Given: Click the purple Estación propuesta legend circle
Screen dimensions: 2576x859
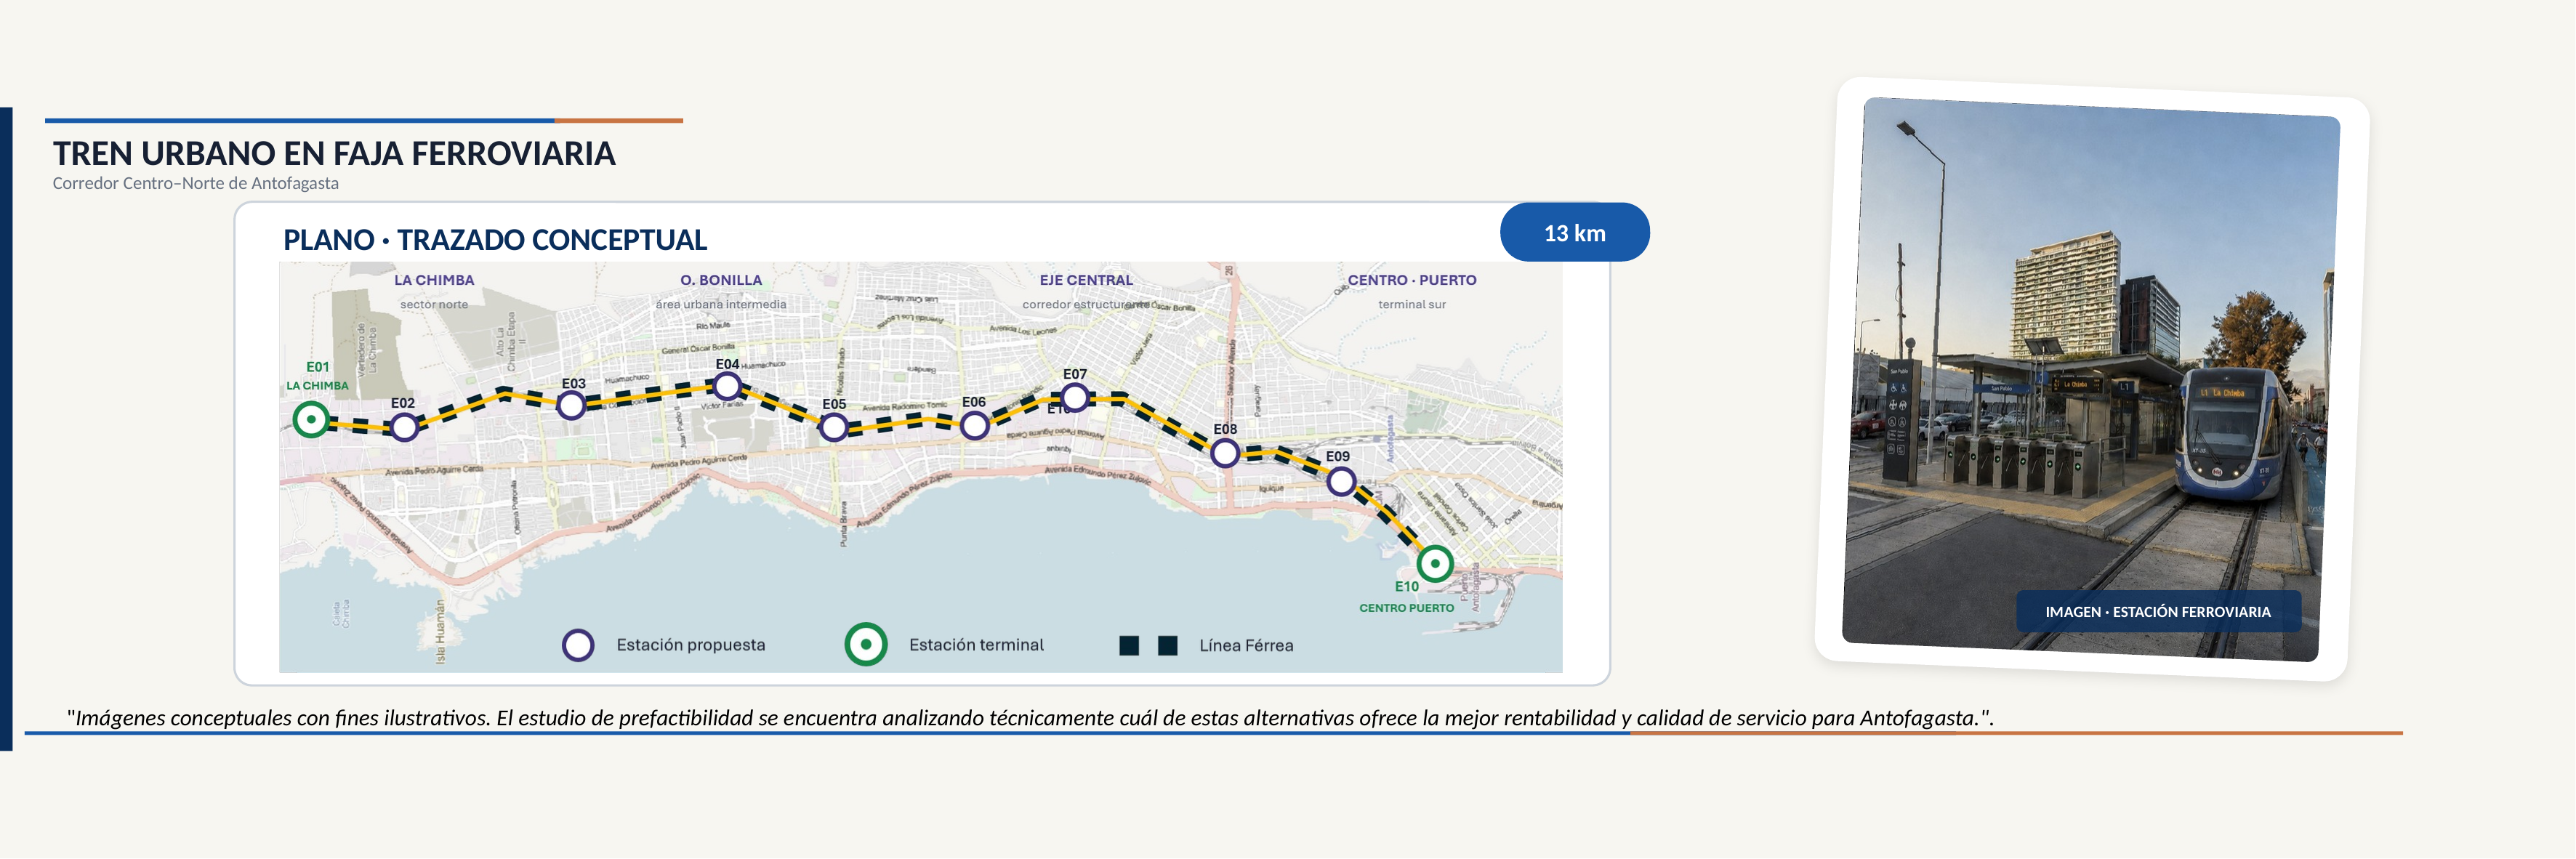Looking at the screenshot, I should (x=578, y=646).
